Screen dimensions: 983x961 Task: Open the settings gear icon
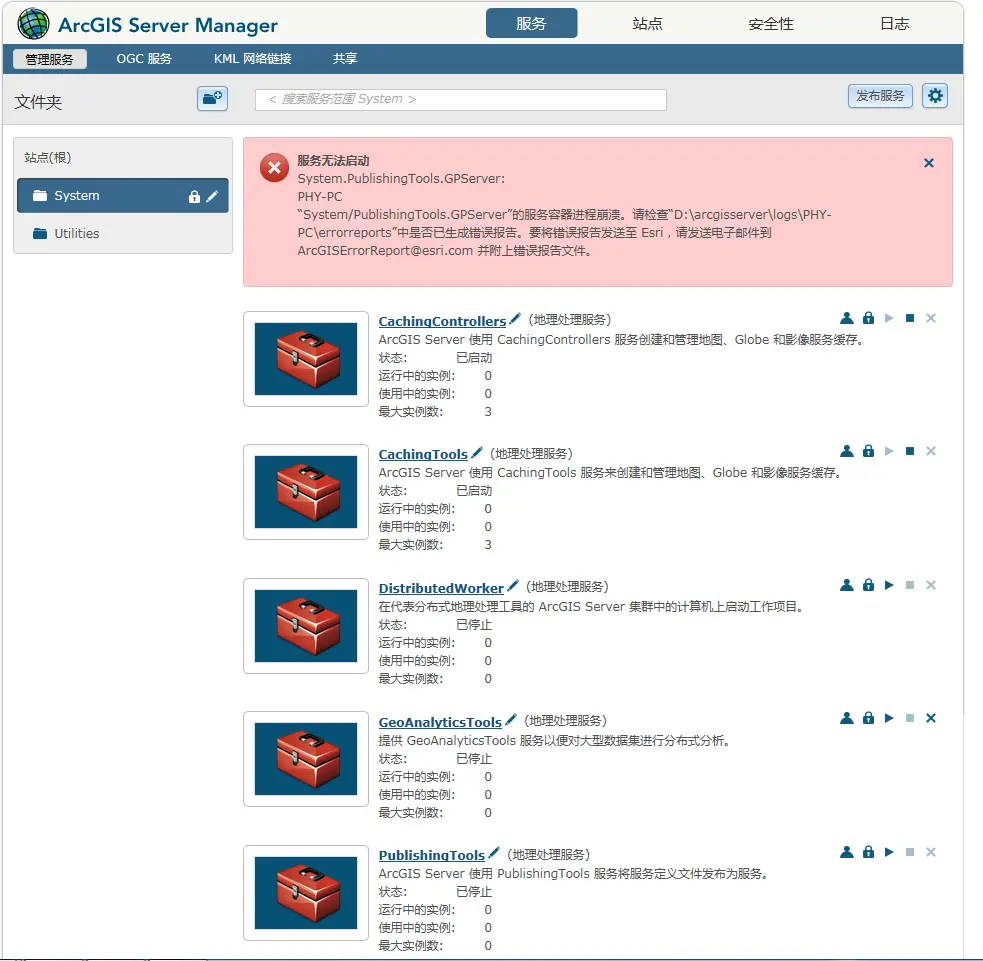(x=935, y=96)
